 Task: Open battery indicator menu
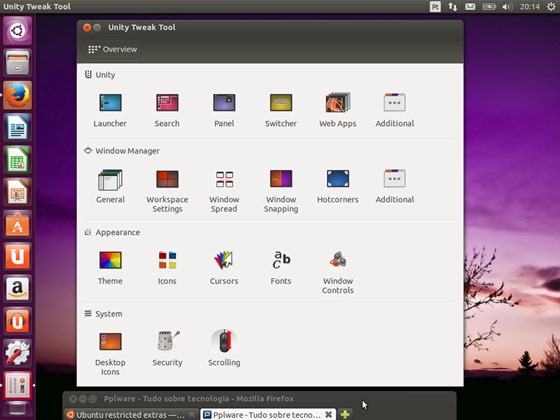pos(489,6)
